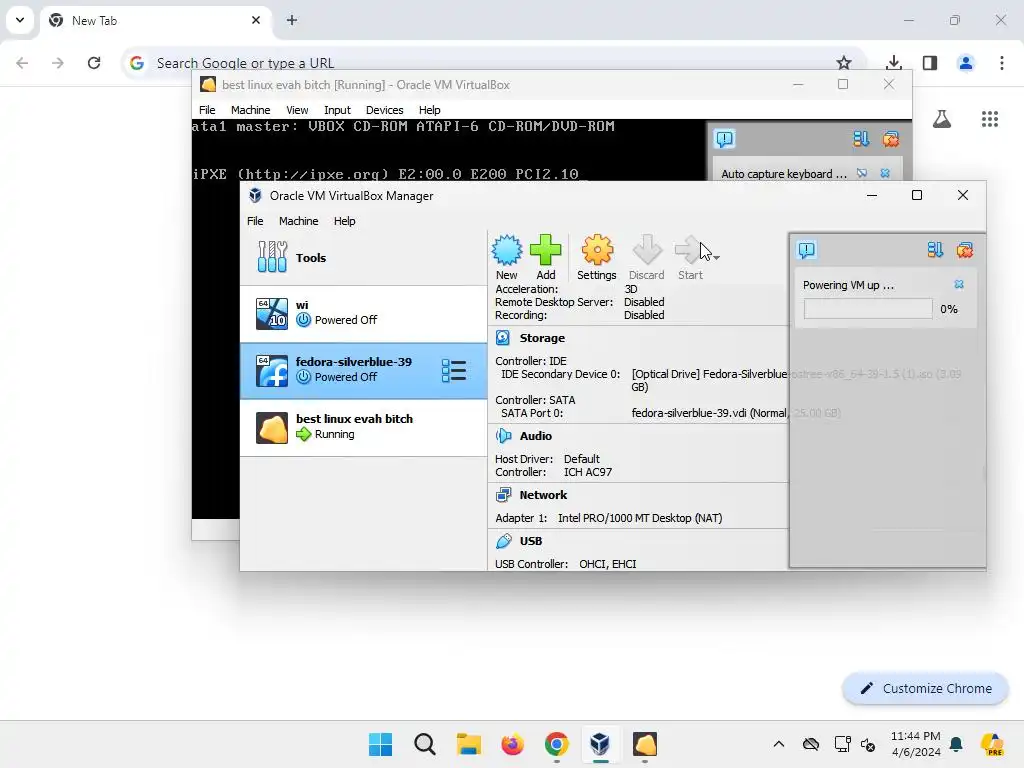The image size is (1024, 768).
Task: Click the Audio speaker icon
Action: 503,436
